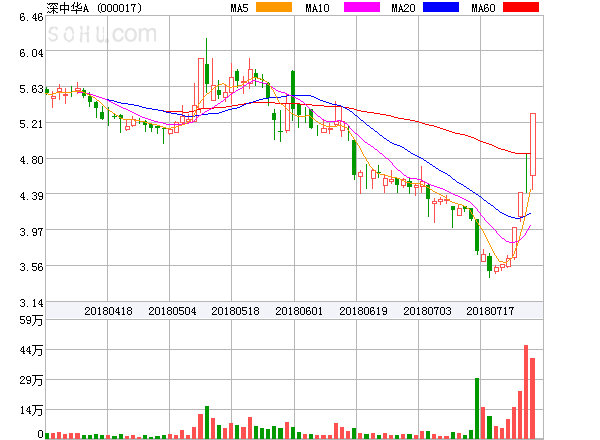Viewport: 600px width, 440px height.
Task: Click the 20180703 date label
Action: coord(427,311)
